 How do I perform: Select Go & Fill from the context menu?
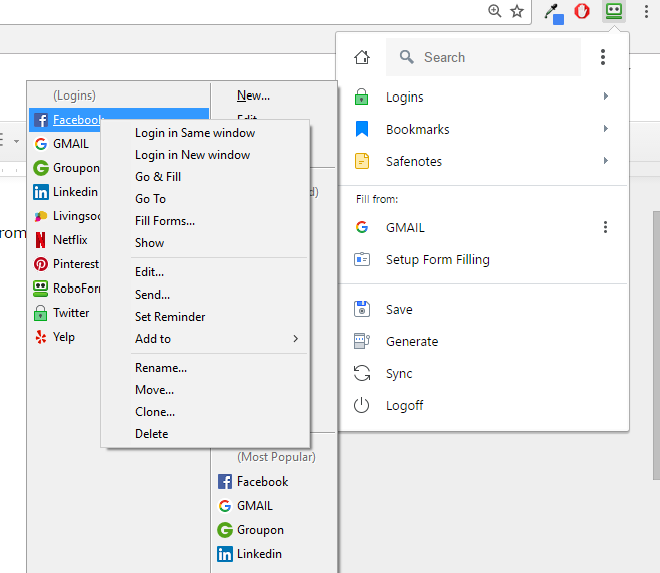click(x=158, y=177)
